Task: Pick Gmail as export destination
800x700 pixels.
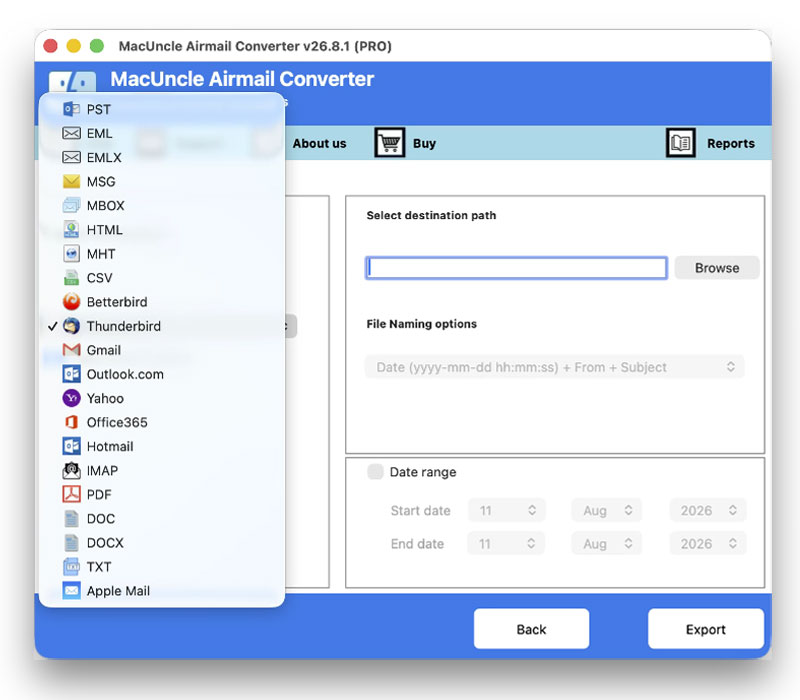Action: (x=162, y=350)
